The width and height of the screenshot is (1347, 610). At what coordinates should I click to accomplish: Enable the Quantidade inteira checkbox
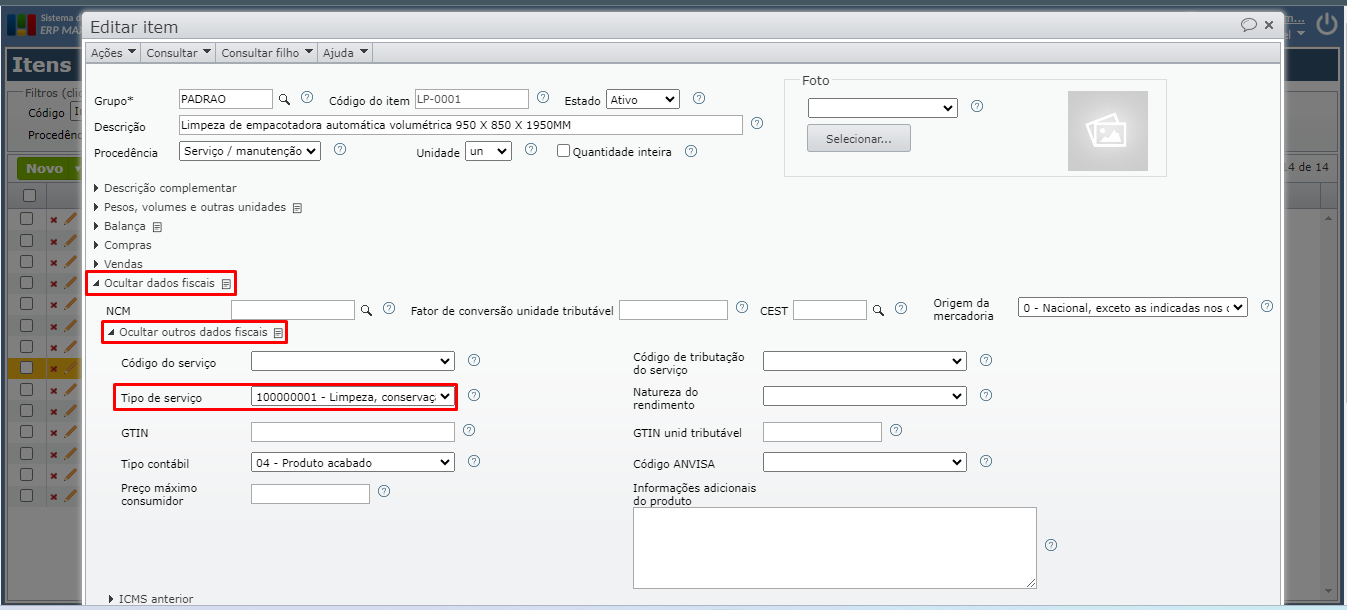click(564, 152)
